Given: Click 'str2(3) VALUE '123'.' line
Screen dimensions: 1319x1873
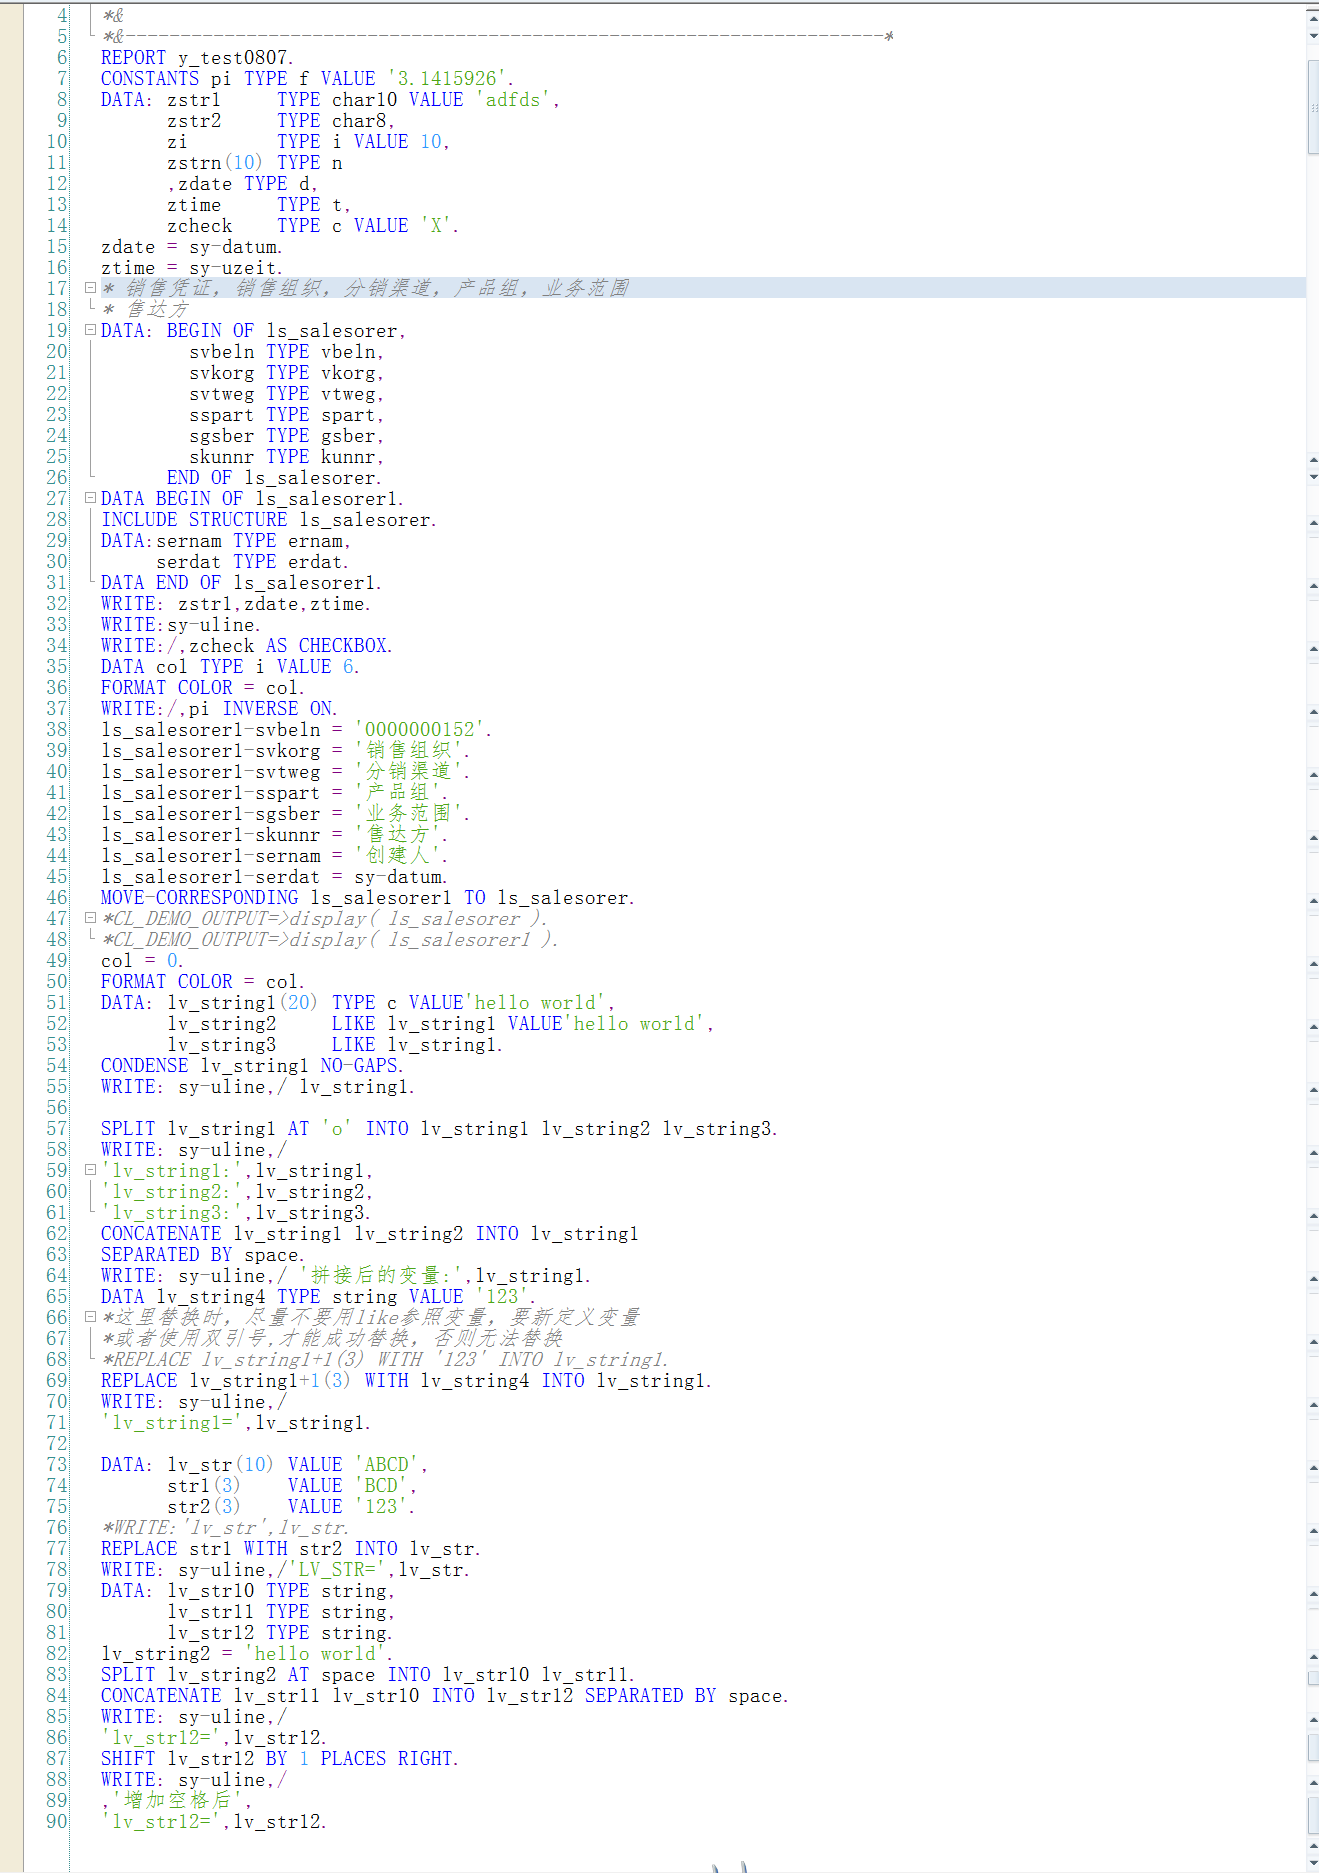Looking at the screenshot, I should pyautogui.click(x=291, y=1507).
